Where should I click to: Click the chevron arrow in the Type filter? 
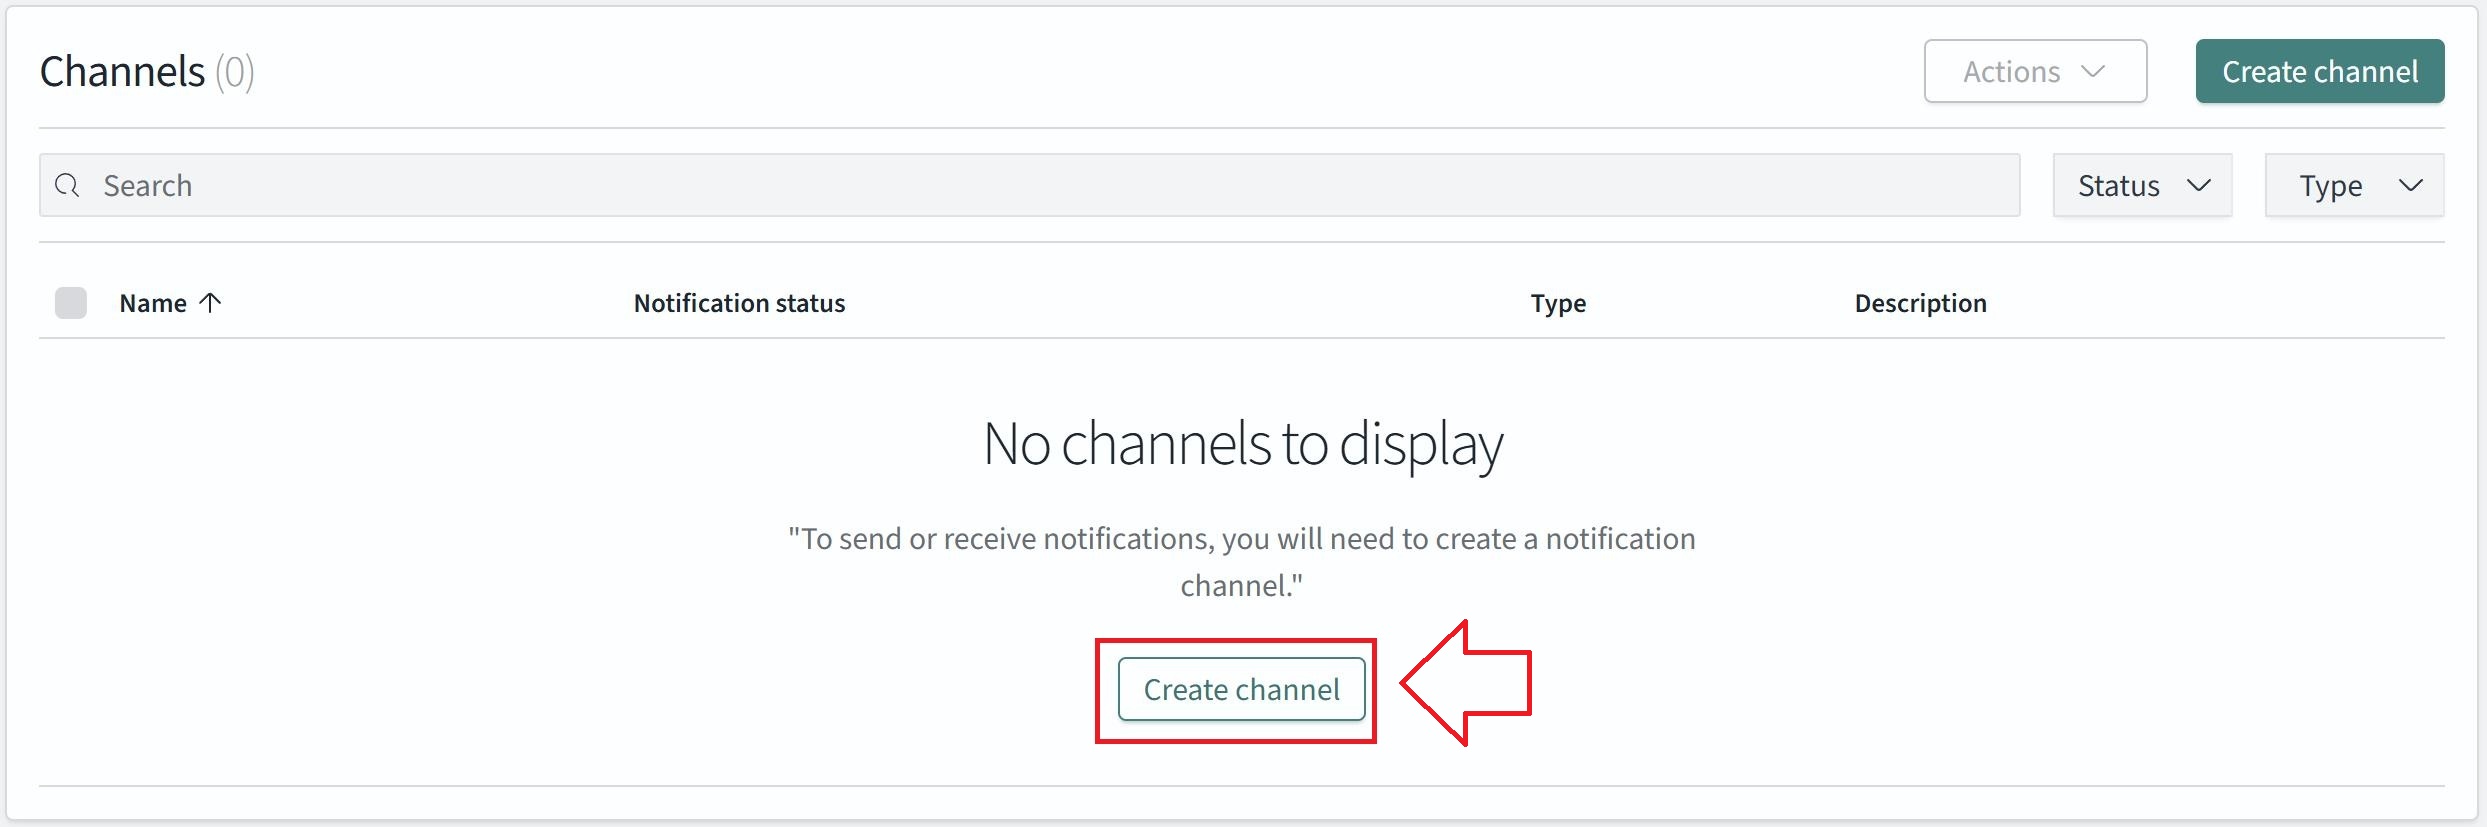pyautogui.click(x=2410, y=185)
